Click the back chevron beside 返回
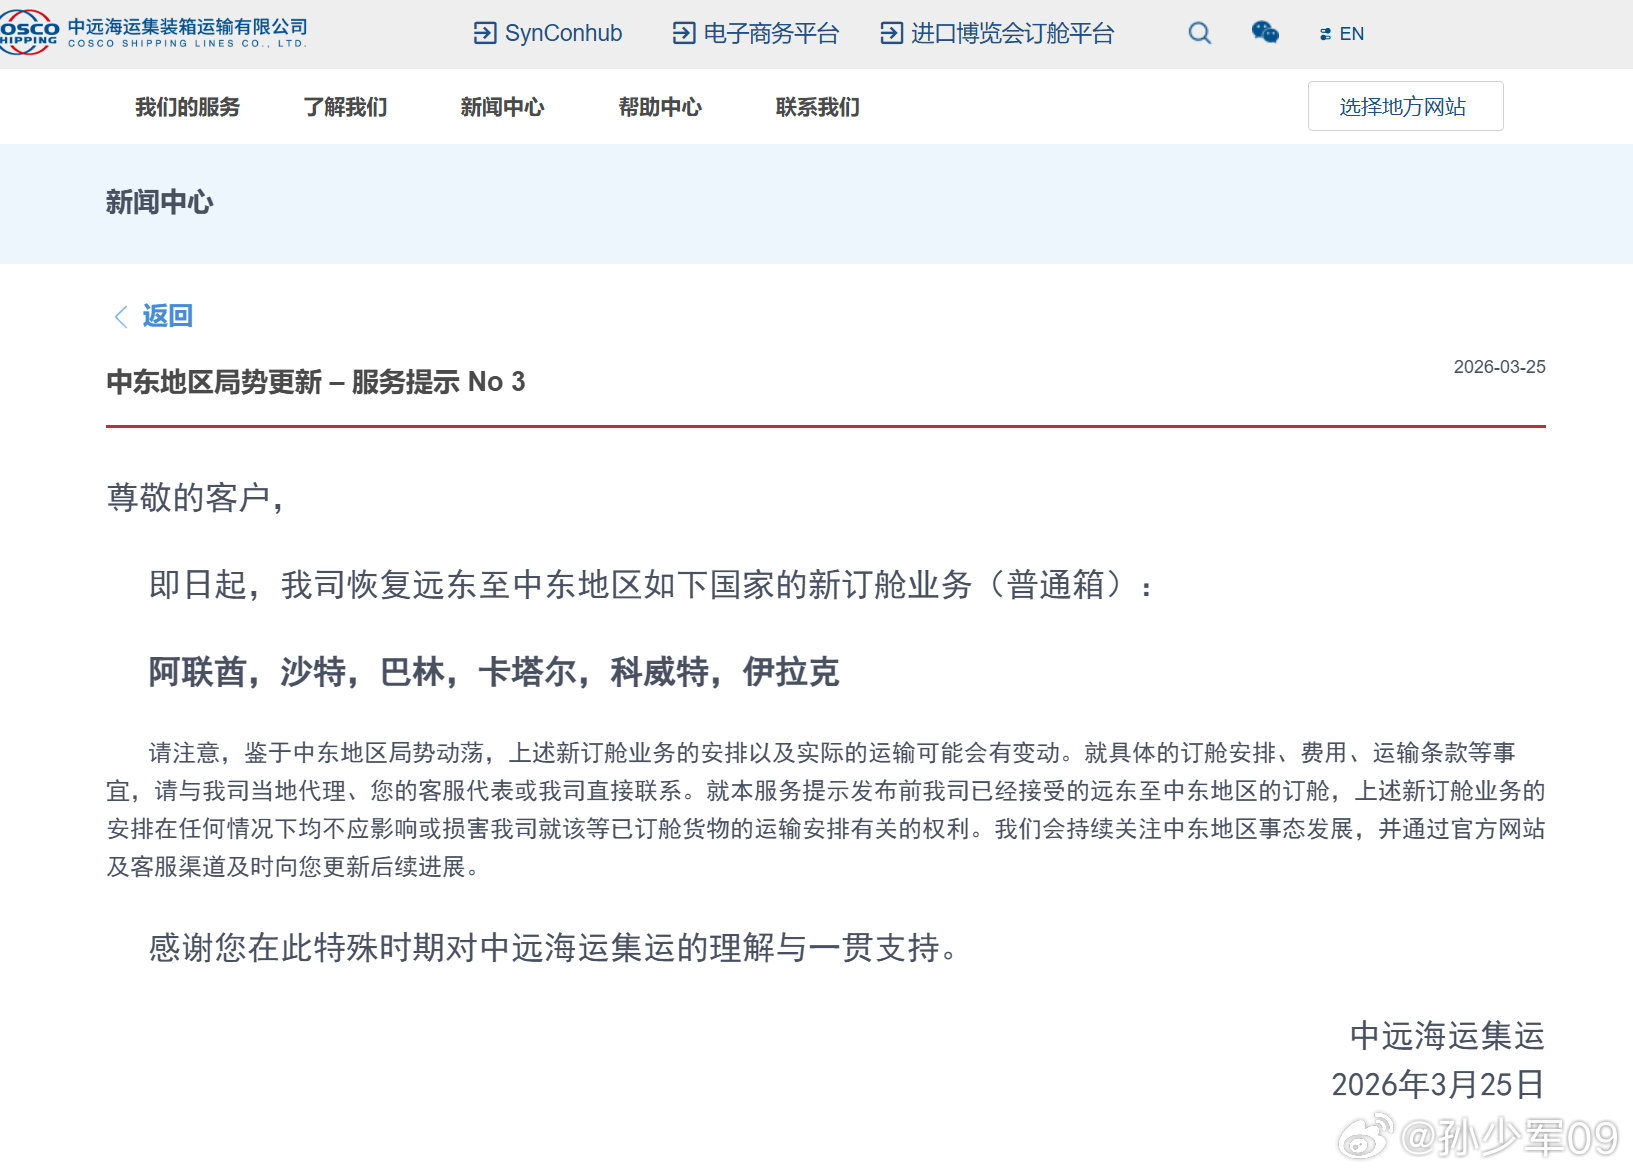 pos(121,317)
